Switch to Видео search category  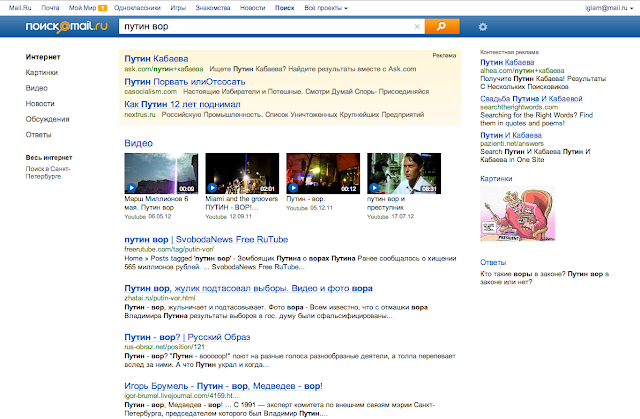36,88
